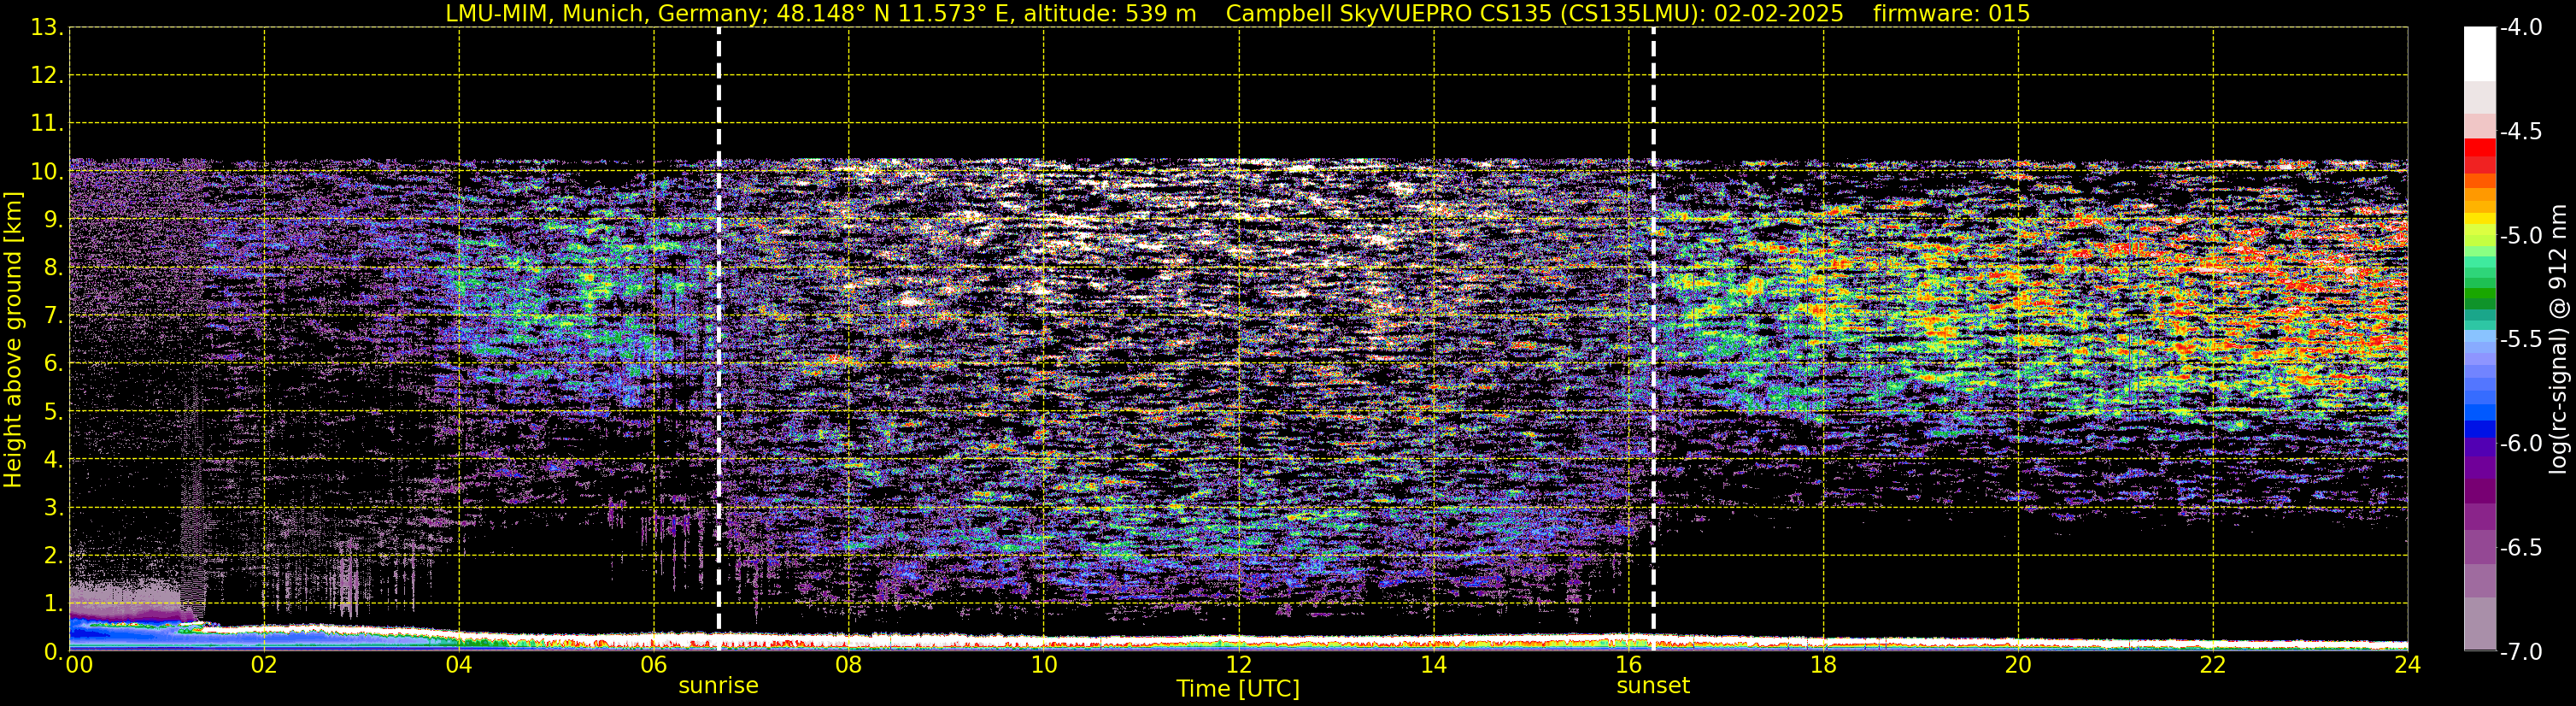Click time axis tick label 06
Screen dimensions: 2576x706
point(653,665)
